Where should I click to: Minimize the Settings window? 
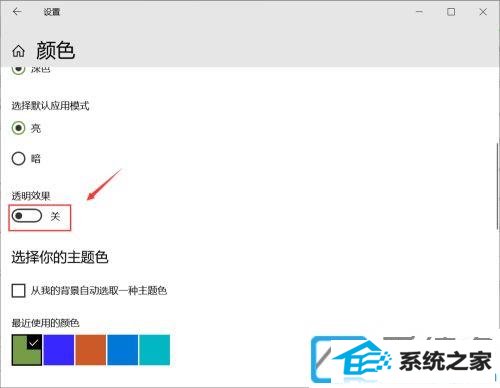point(419,12)
